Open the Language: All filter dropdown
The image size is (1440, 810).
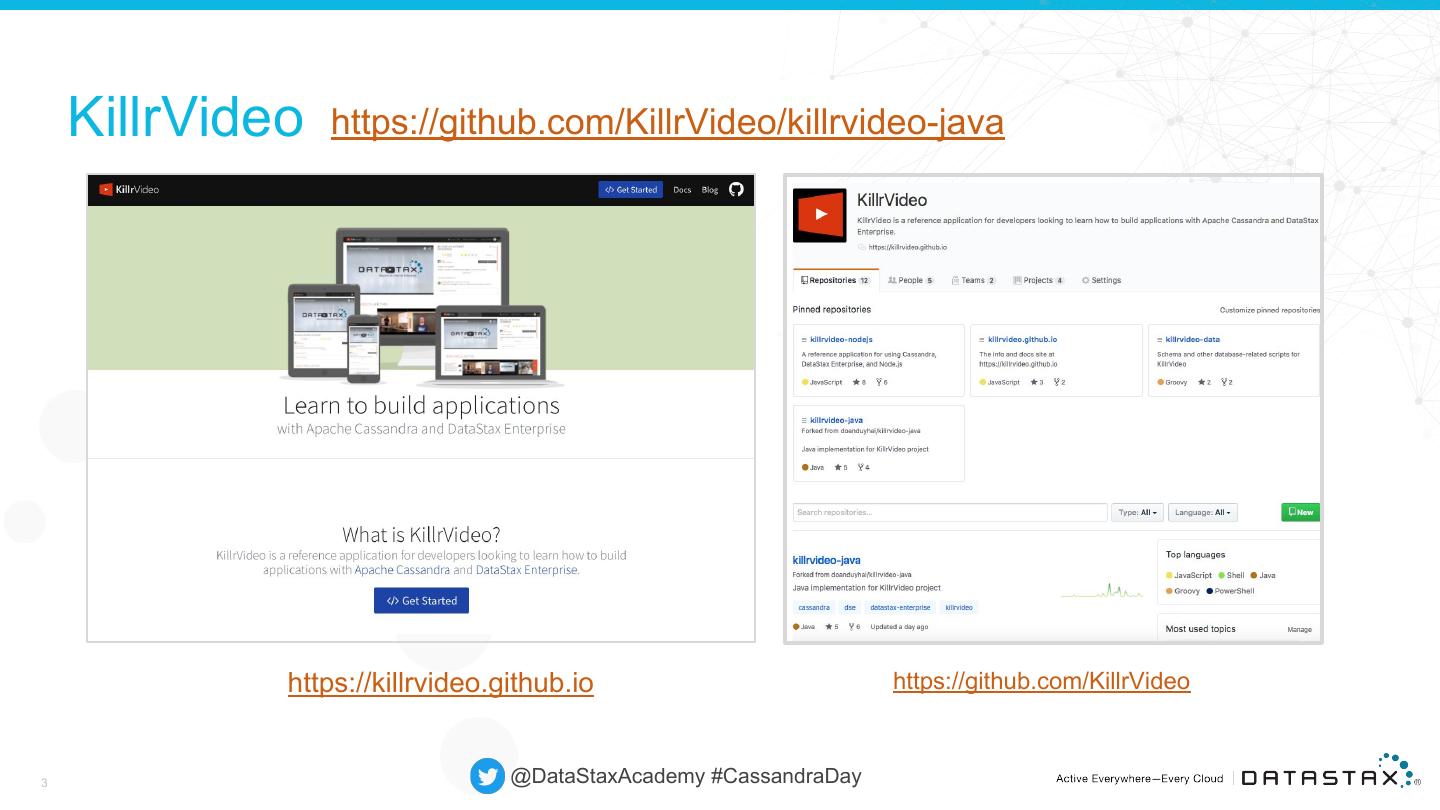click(x=1203, y=512)
